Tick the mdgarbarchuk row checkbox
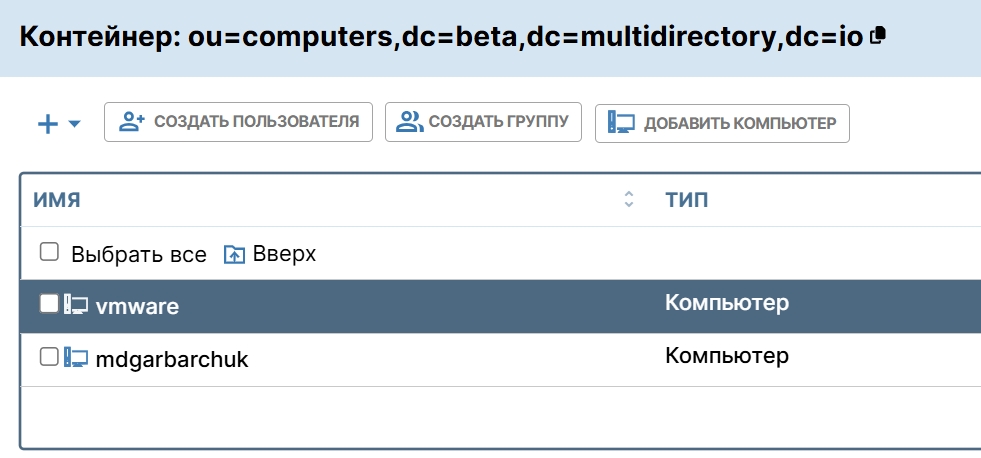The height and width of the screenshot is (458, 981). coord(49,357)
